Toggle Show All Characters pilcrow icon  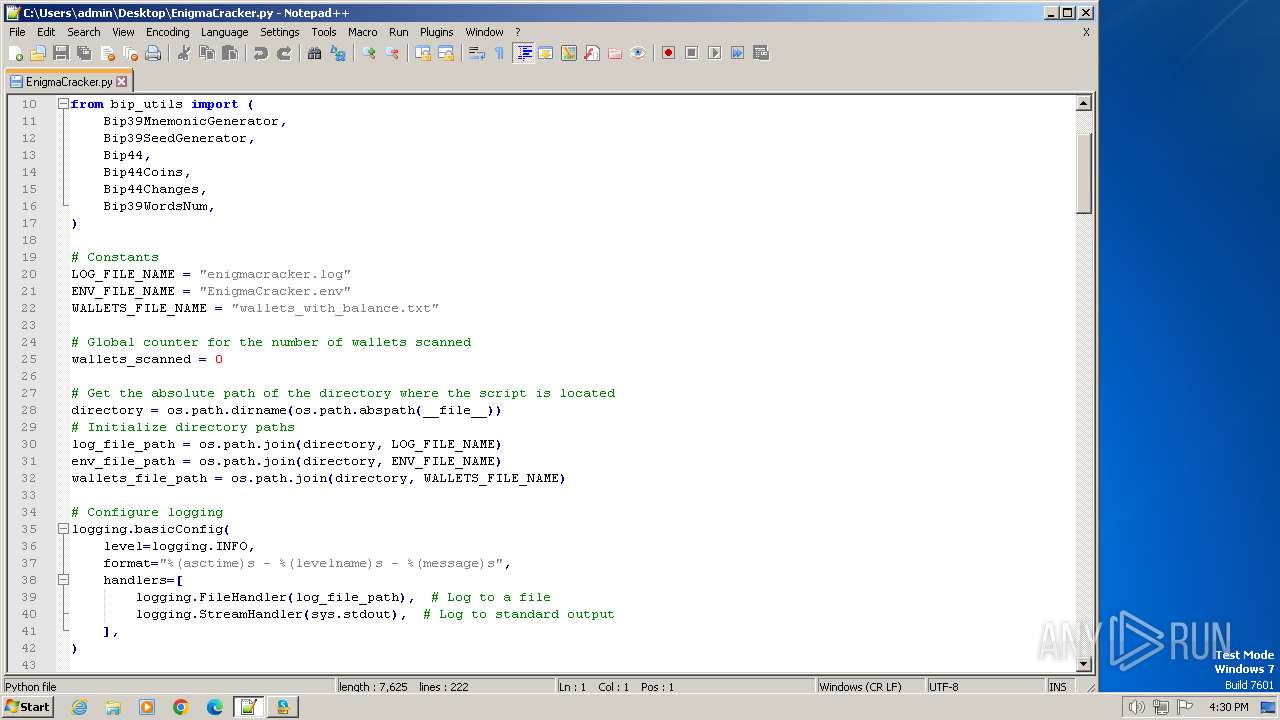pyautogui.click(x=500, y=53)
